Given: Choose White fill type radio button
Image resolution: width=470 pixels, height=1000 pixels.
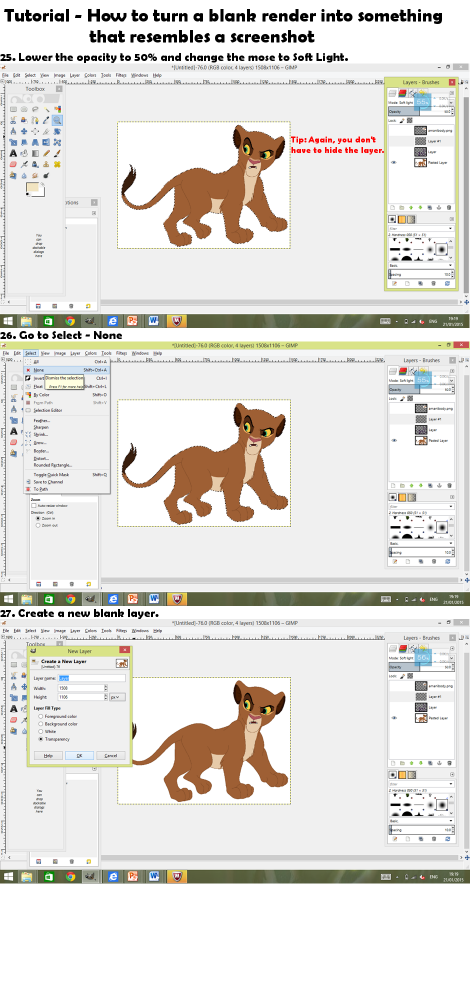Looking at the screenshot, I should pyautogui.click(x=41, y=732).
